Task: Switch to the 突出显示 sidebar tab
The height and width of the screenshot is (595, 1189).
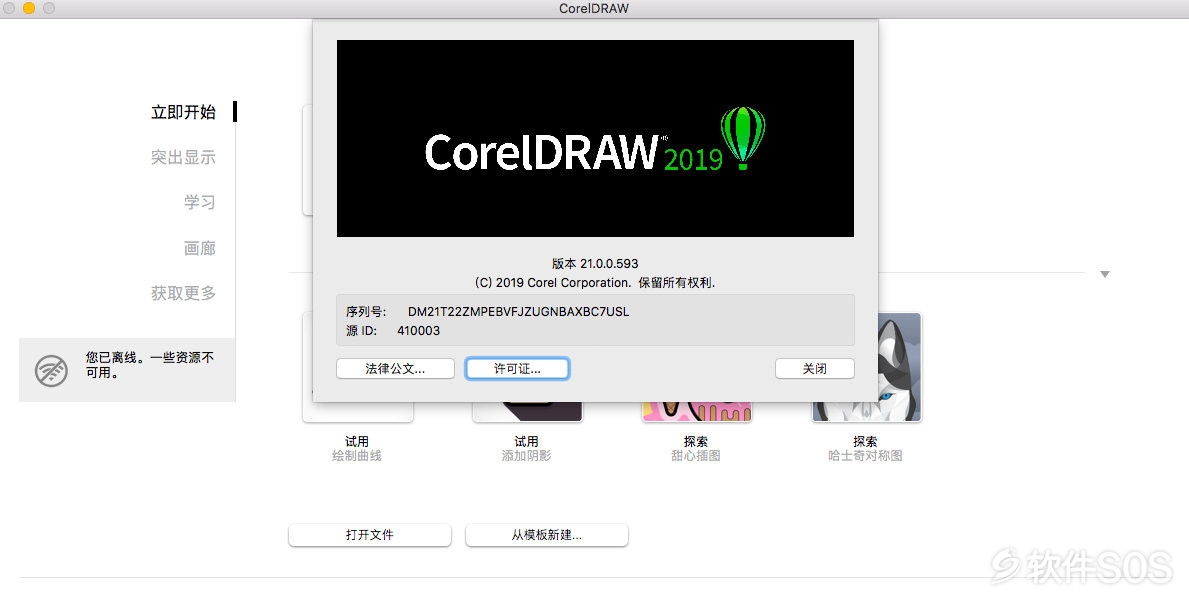Action: coord(184,158)
